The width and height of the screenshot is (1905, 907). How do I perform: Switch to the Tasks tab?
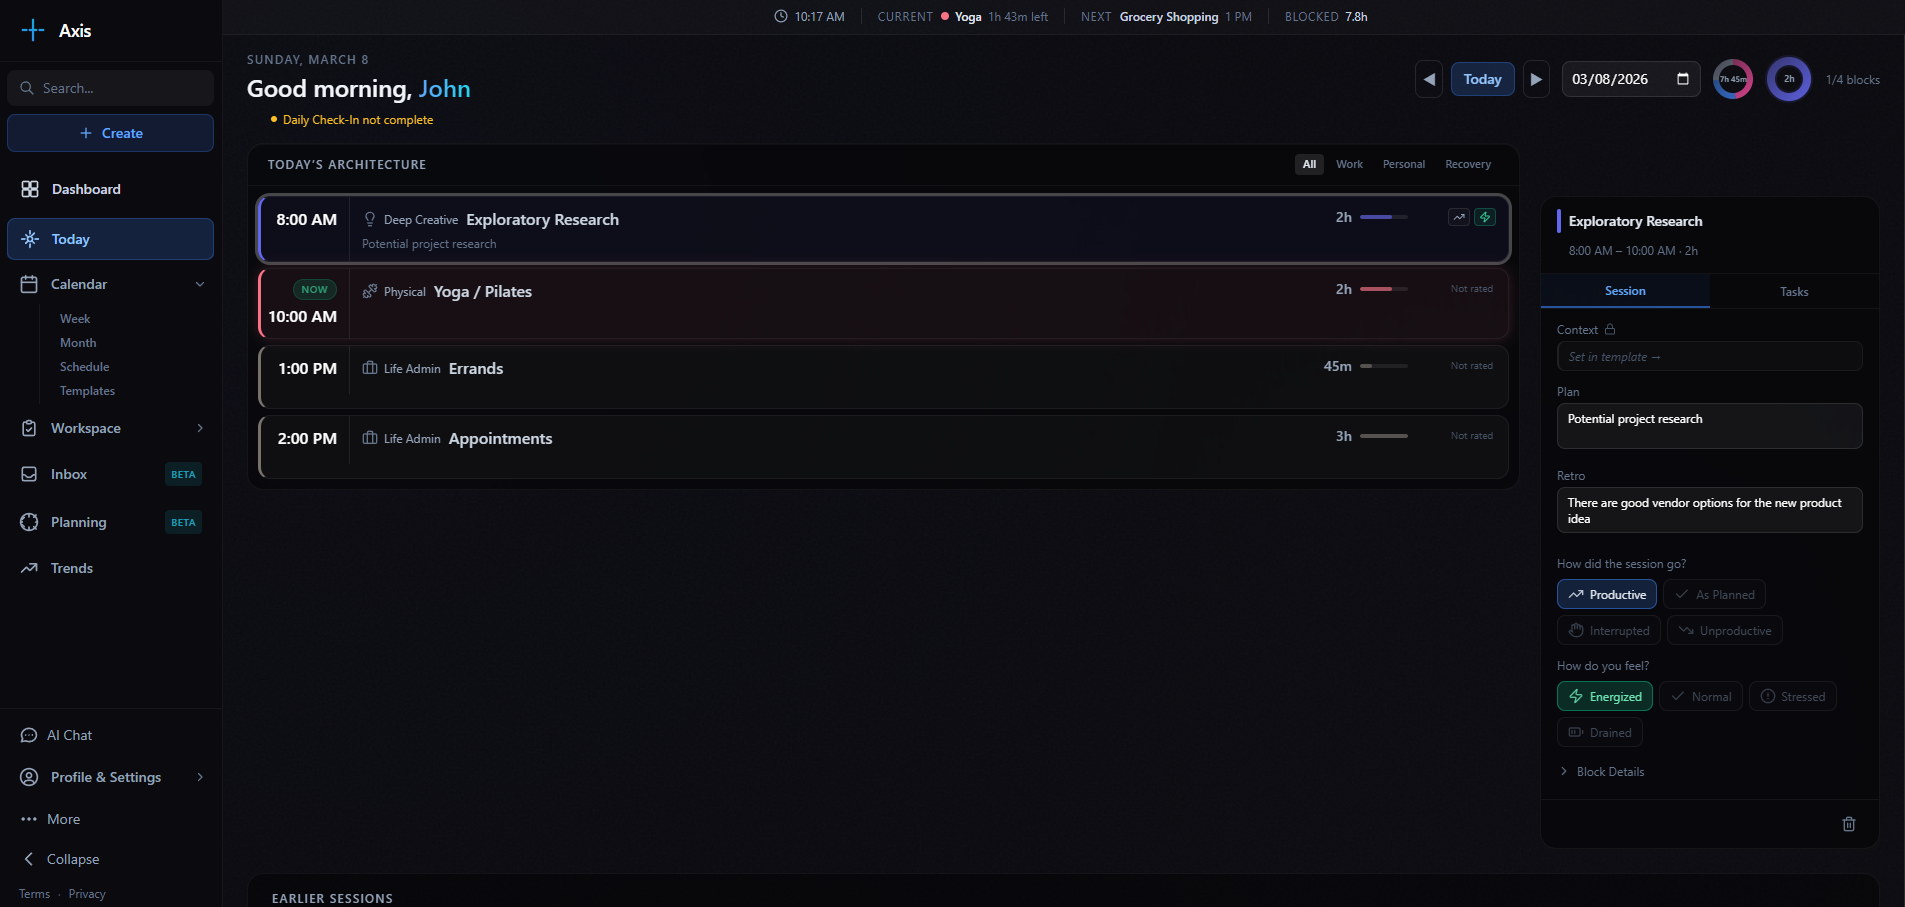pos(1793,292)
